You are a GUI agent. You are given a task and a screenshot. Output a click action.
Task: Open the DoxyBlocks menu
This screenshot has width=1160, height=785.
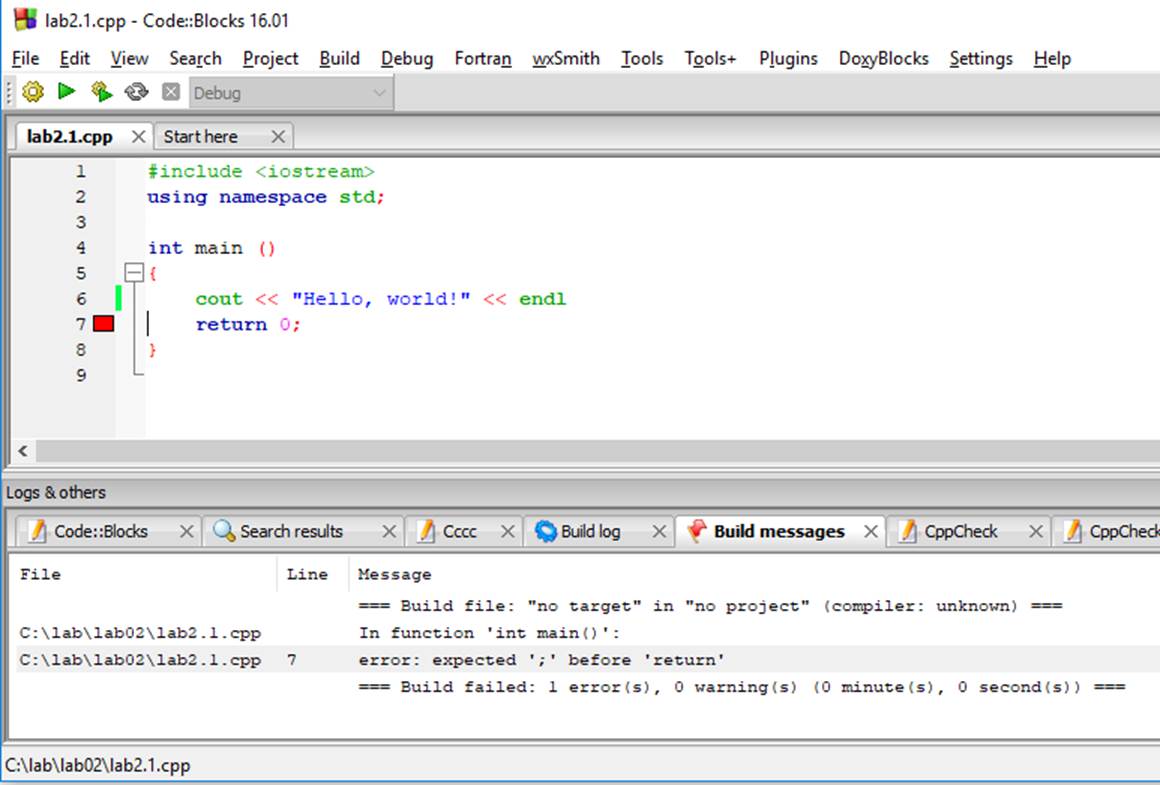(x=883, y=58)
